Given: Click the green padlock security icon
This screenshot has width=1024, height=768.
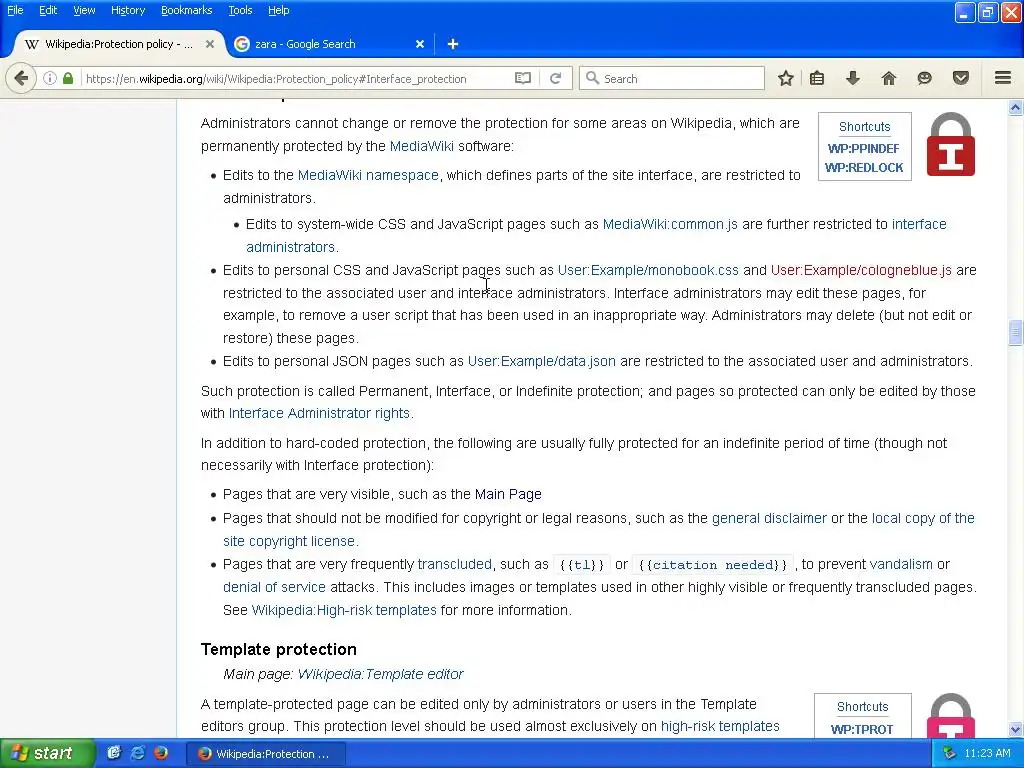Looking at the screenshot, I should (68, 78).
